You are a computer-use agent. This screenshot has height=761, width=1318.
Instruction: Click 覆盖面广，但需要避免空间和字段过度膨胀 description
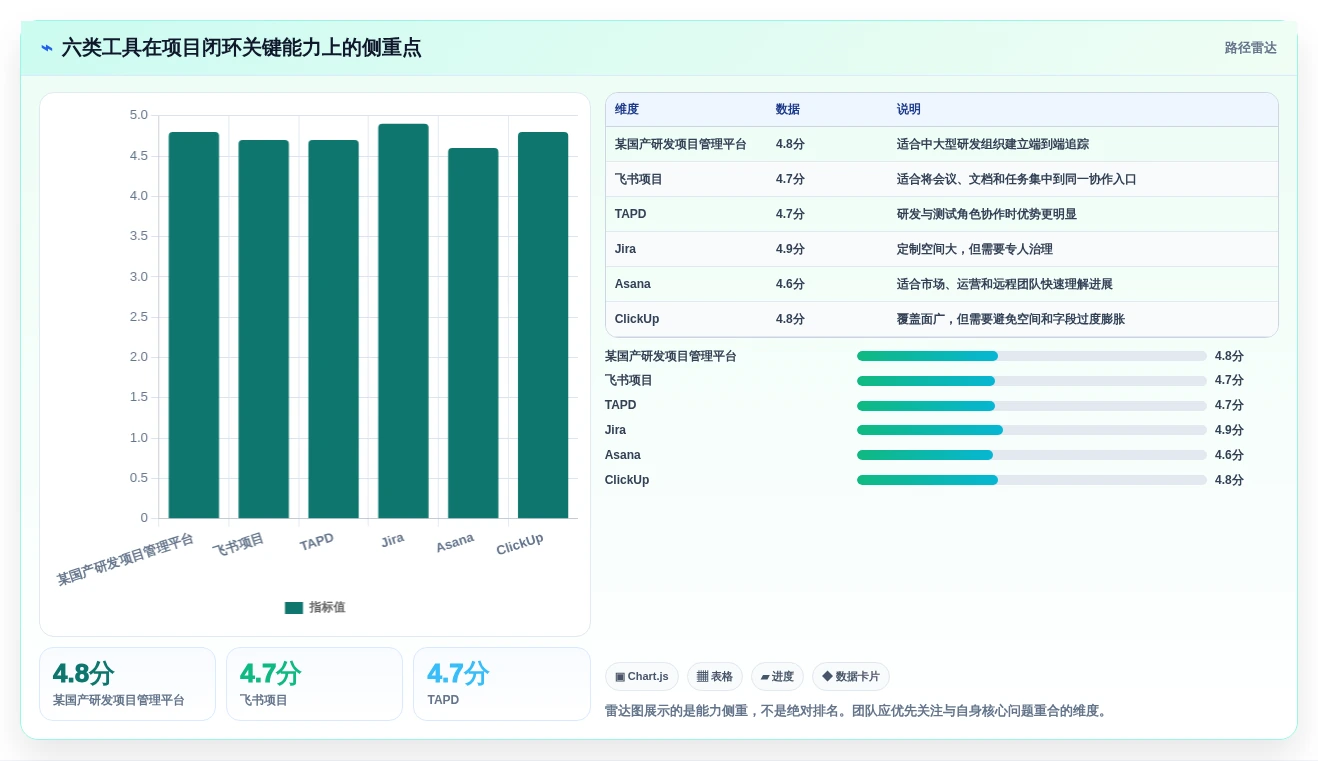point(1011,319)
